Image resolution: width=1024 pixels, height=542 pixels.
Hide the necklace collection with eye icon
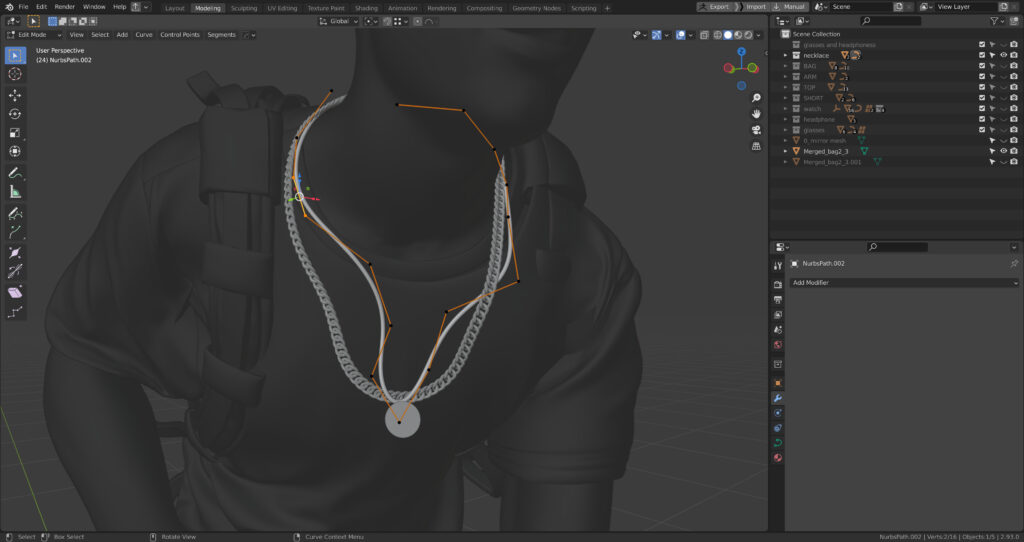coord(1003,55)
